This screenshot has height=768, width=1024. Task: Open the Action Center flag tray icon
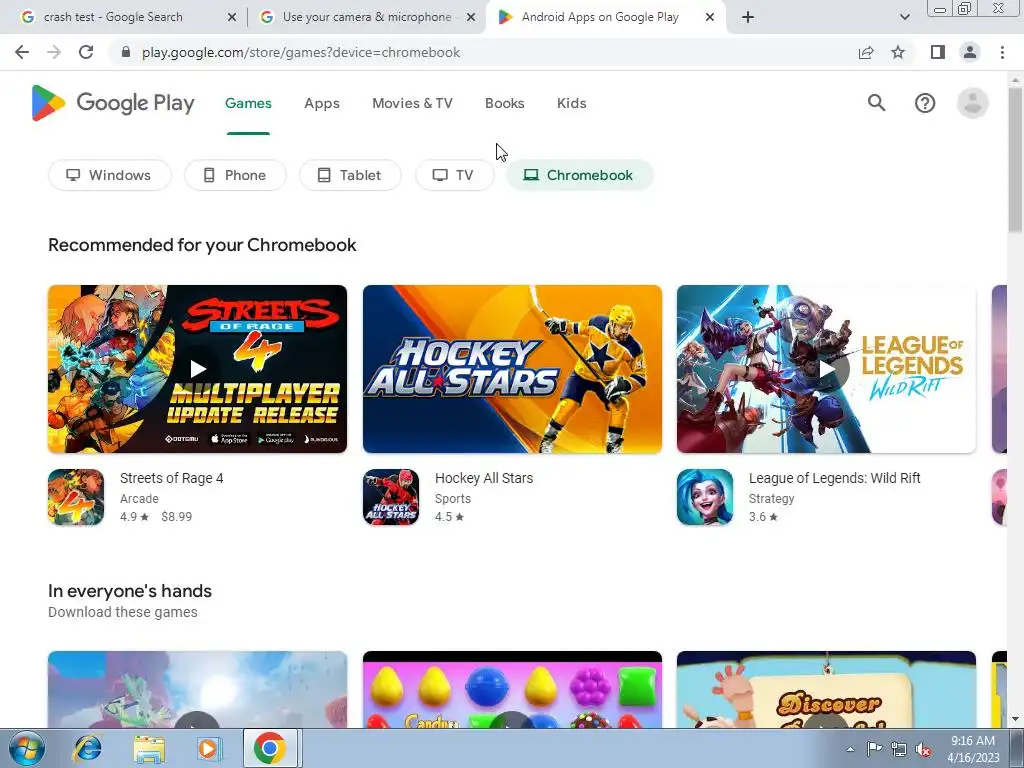874,749
